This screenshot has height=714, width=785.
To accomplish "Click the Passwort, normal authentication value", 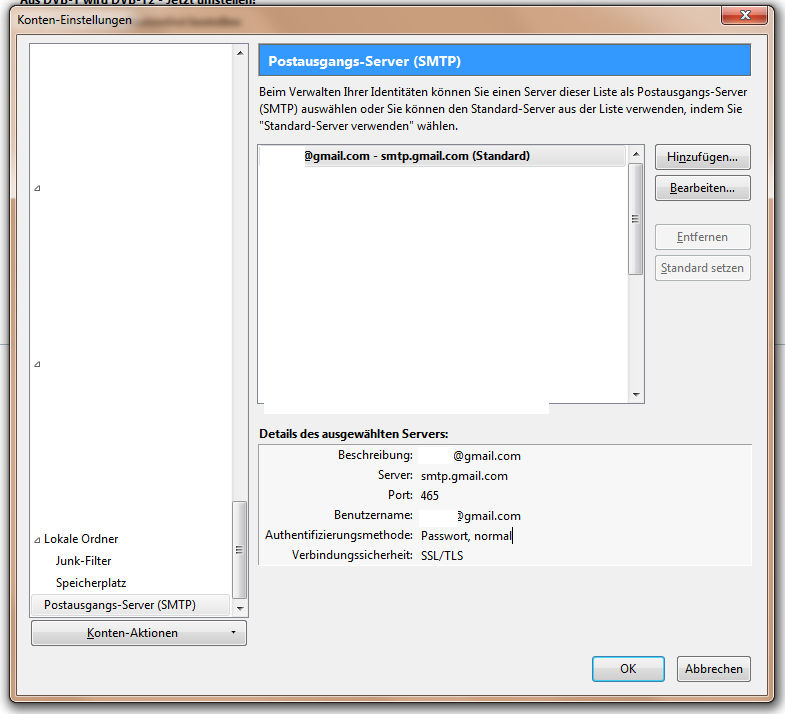I will 466,536.
